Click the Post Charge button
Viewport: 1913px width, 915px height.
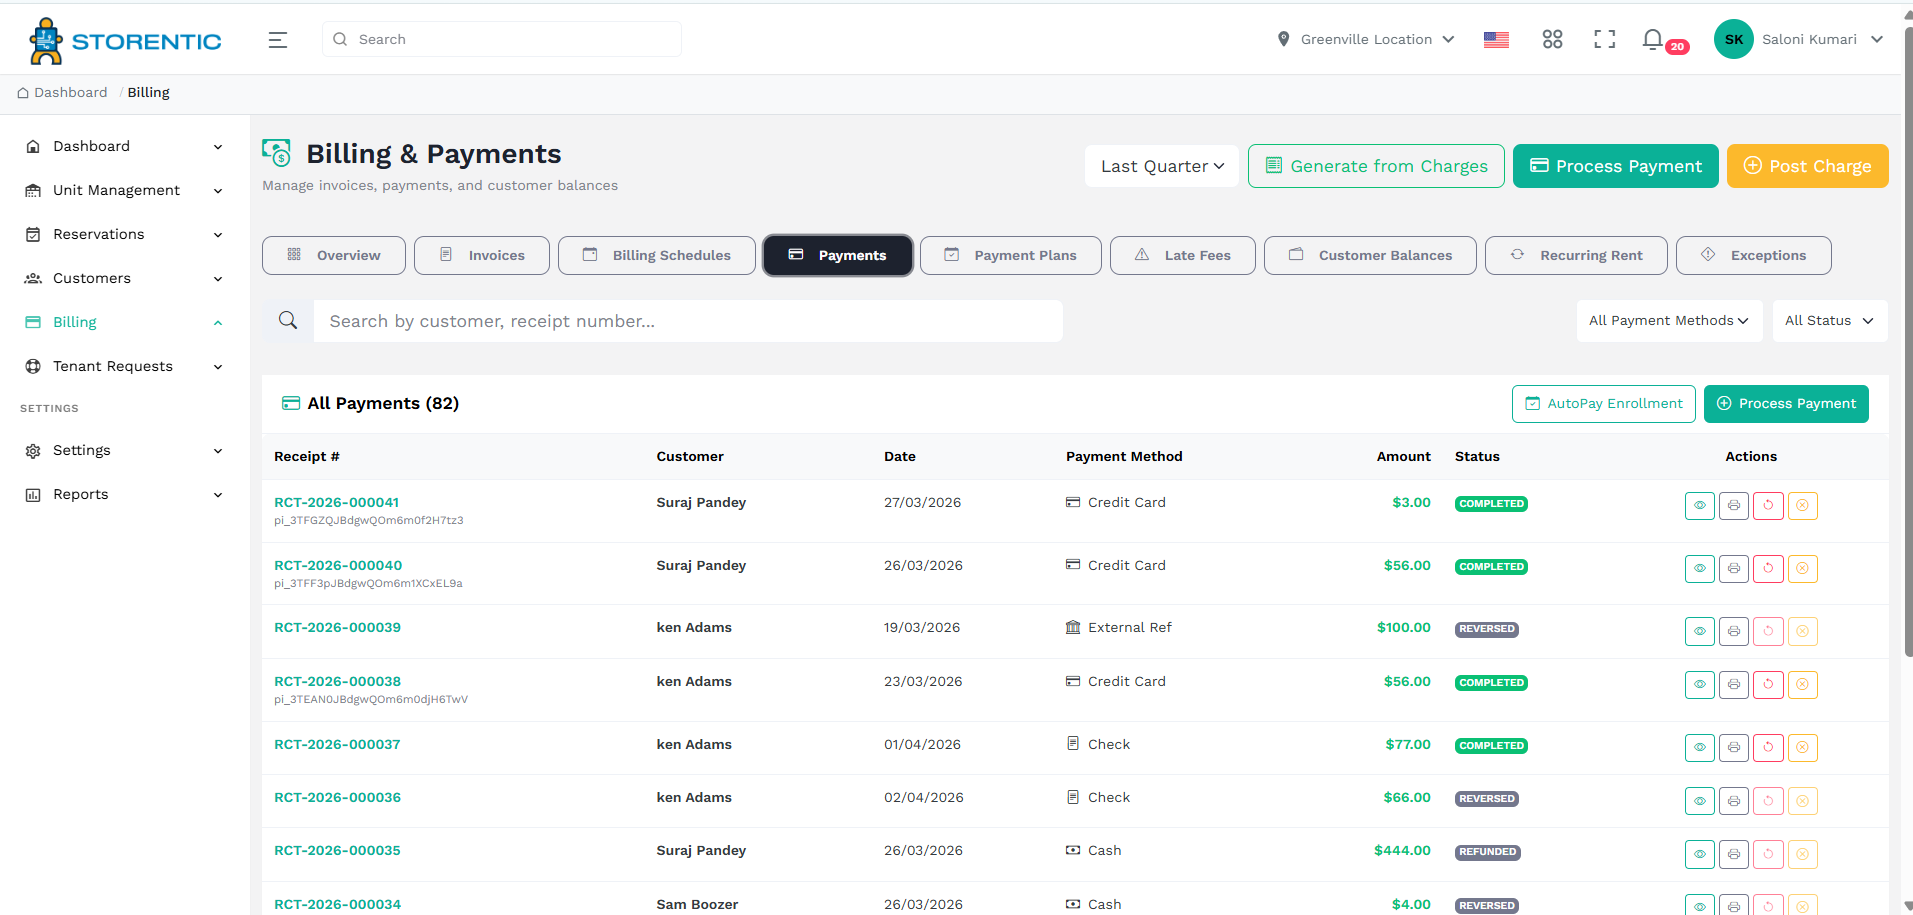coord(1807,166)
